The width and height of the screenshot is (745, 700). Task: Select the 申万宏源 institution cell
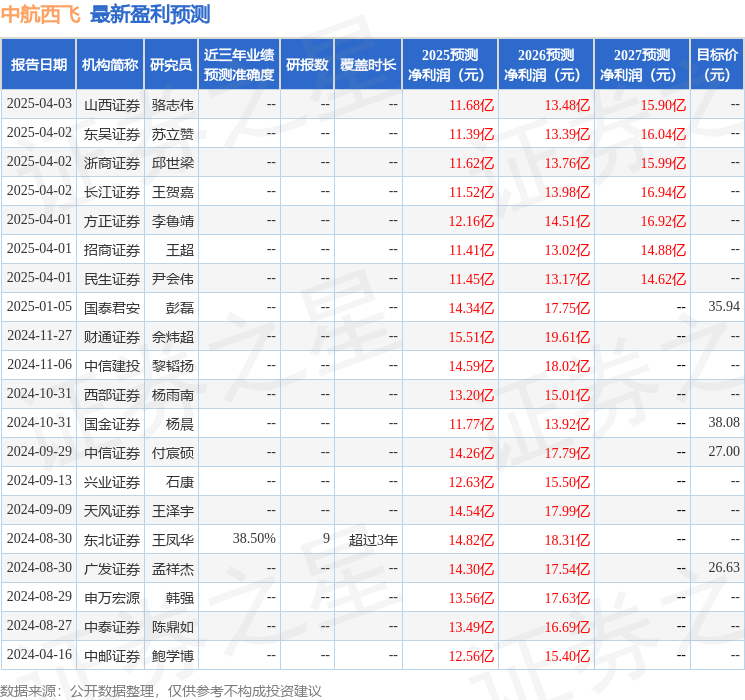(112, 598)
